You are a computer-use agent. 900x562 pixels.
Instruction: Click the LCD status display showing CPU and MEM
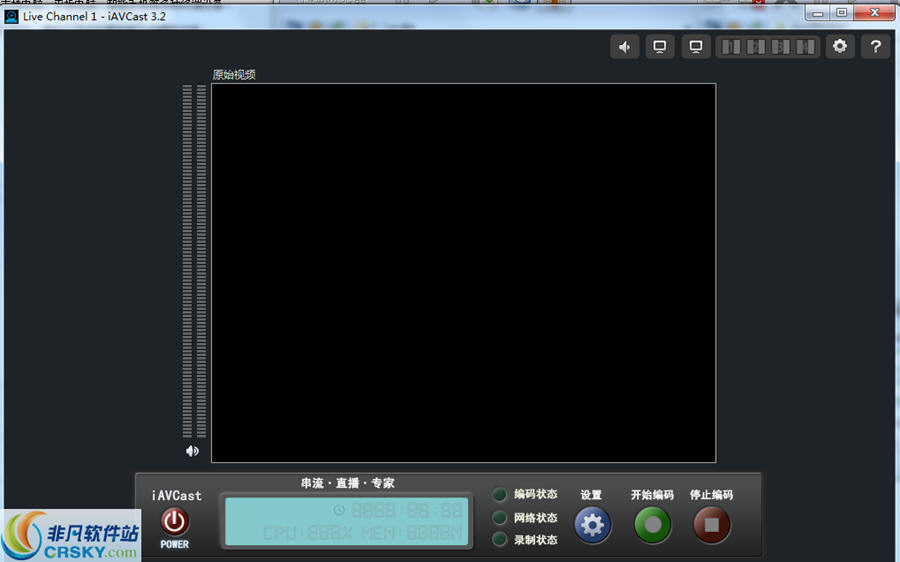coord(347,521)
